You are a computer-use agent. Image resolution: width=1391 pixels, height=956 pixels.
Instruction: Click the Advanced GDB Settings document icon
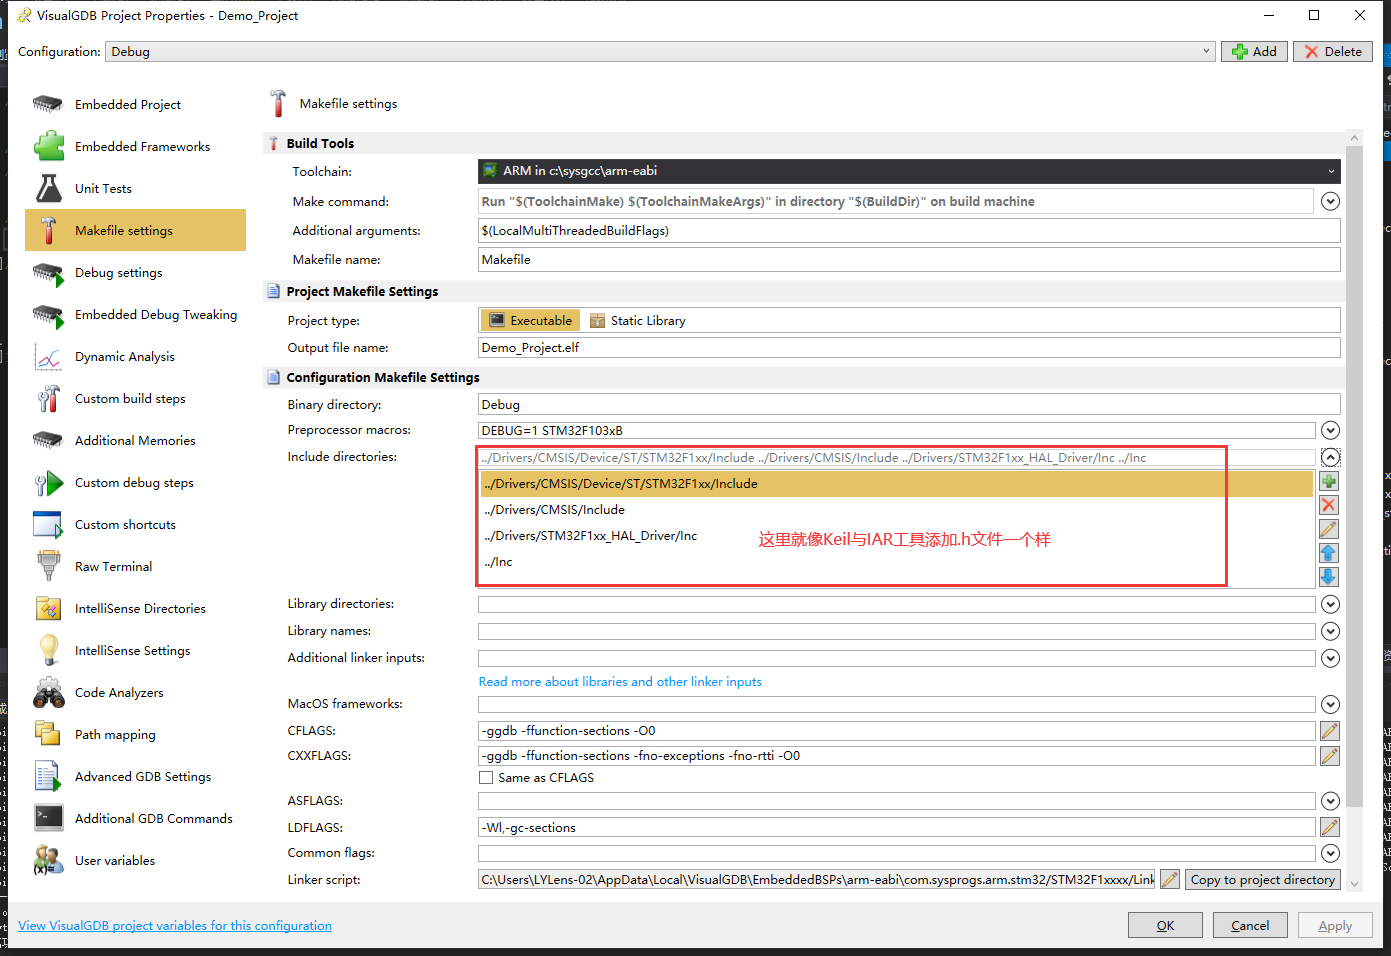pos(48,776)
